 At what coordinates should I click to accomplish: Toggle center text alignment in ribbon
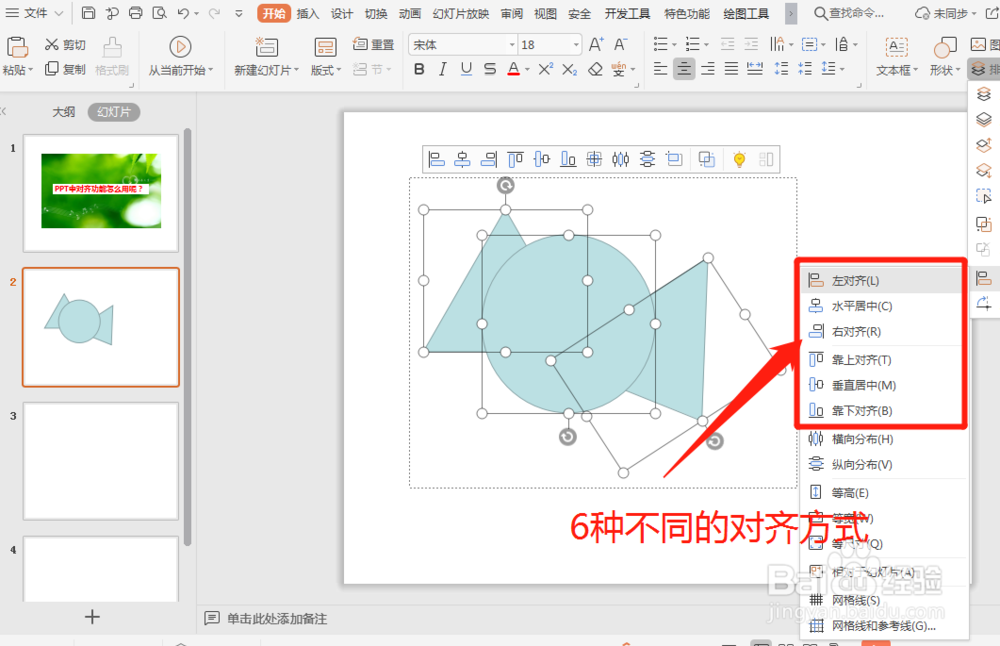pos(684,69)
